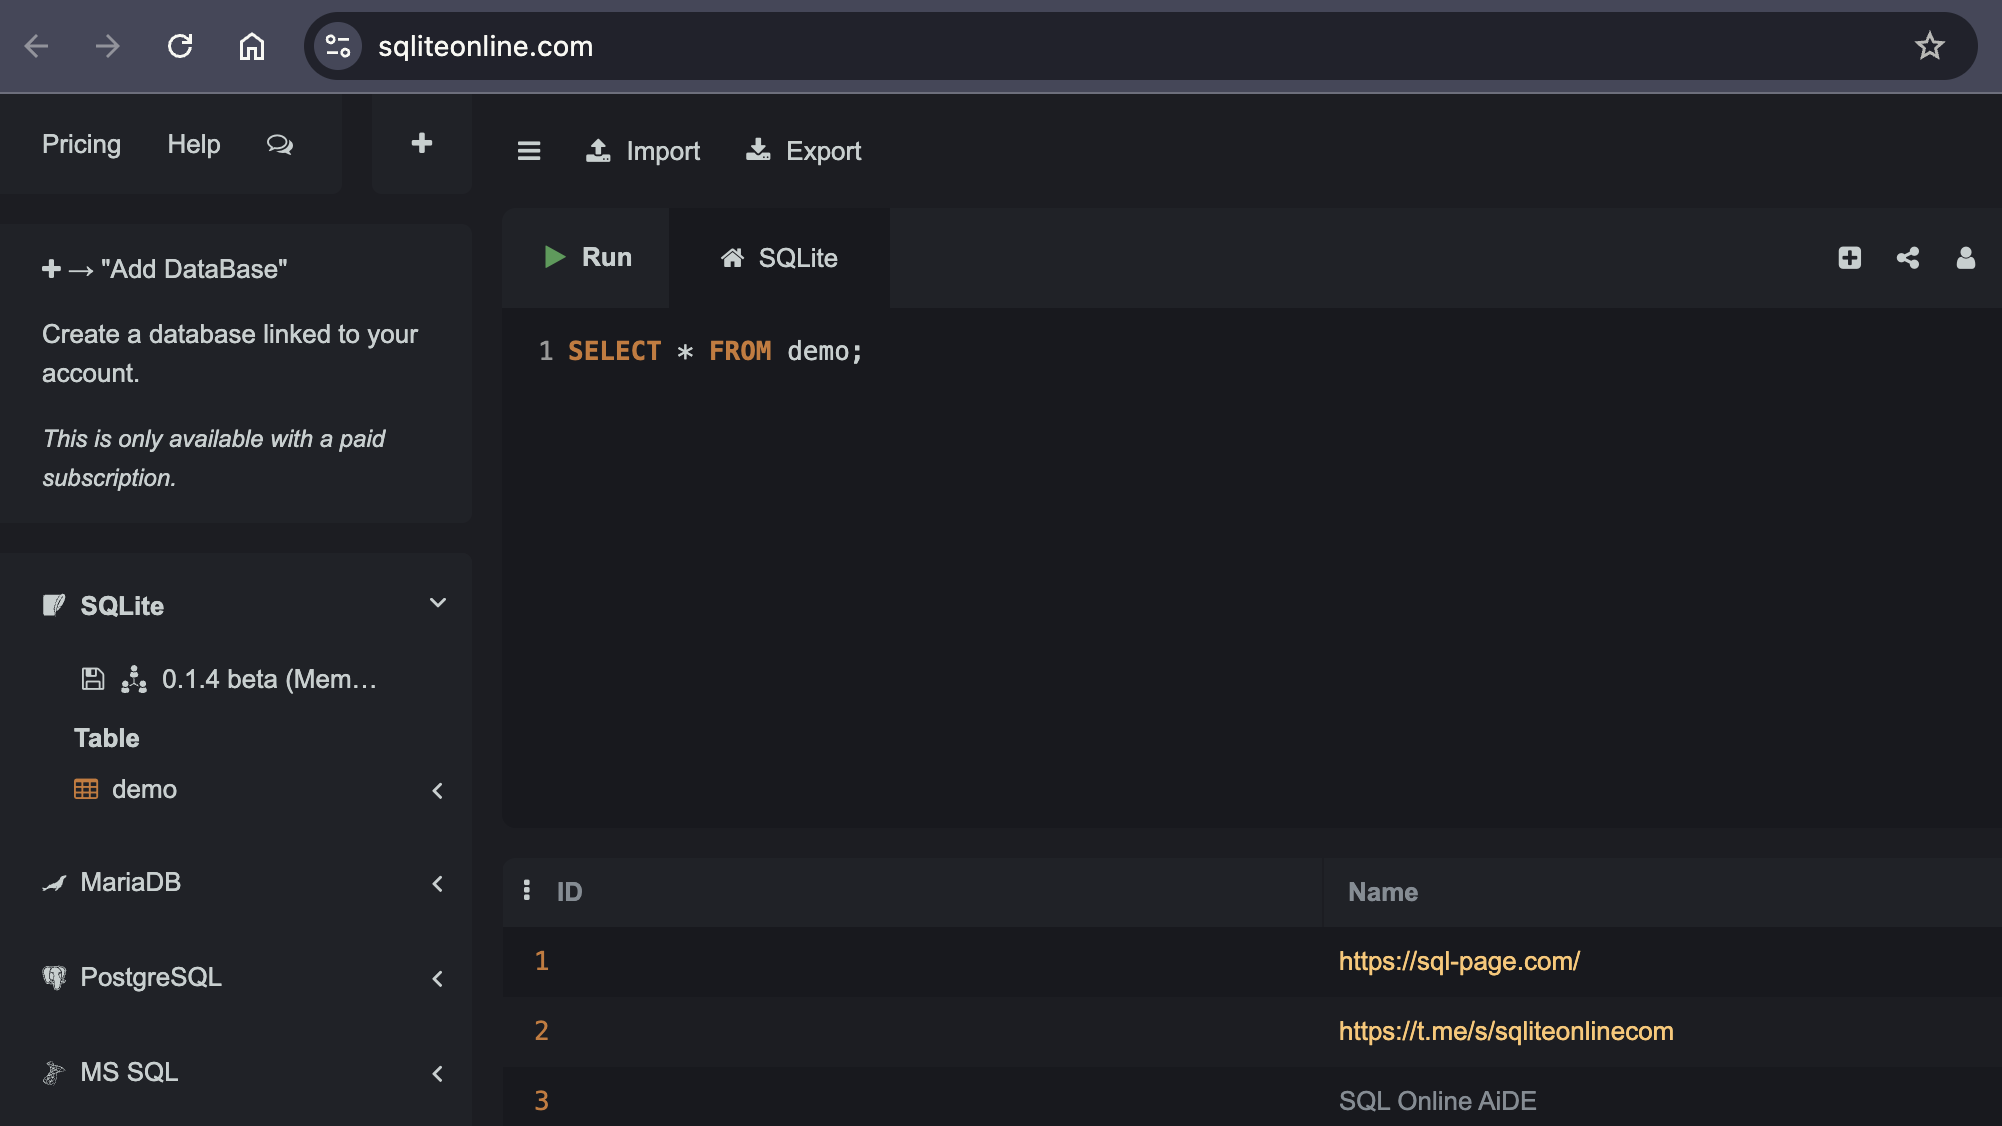Click the Export download icon
This screenshot has width=2002, height=1126.
click(x=758, y=150)
